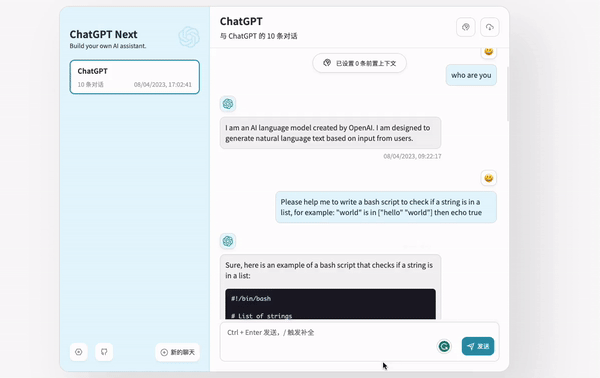This screenshot has height=378, width=600.
Task: Click the reply "I am an AI language model"
Action: tap(330, 133)
